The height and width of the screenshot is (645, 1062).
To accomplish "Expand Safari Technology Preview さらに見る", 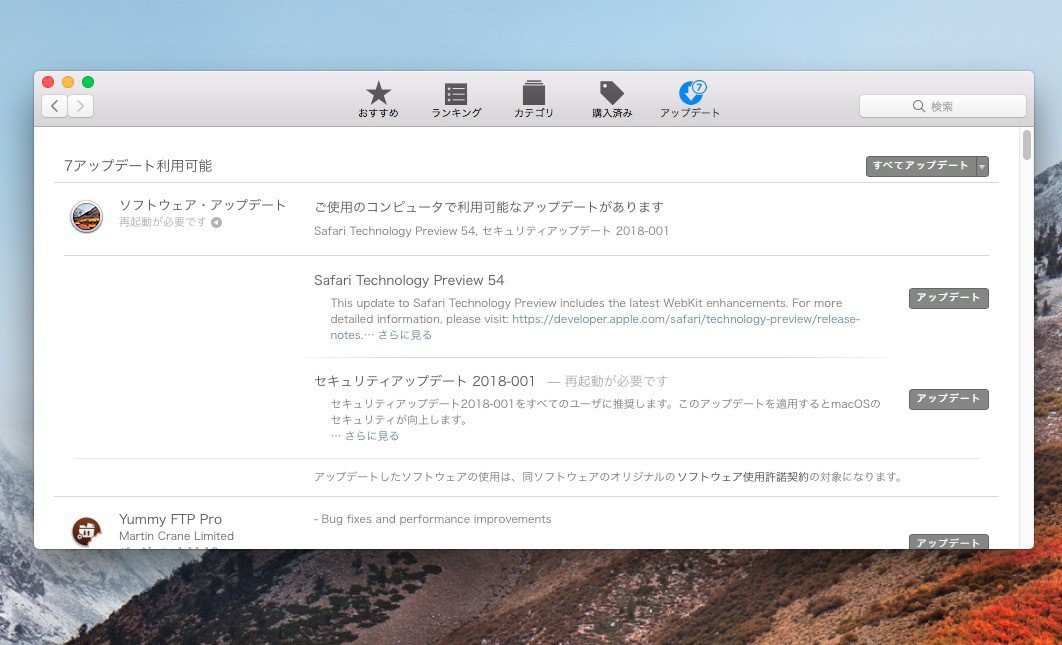I will click(404, 335).
